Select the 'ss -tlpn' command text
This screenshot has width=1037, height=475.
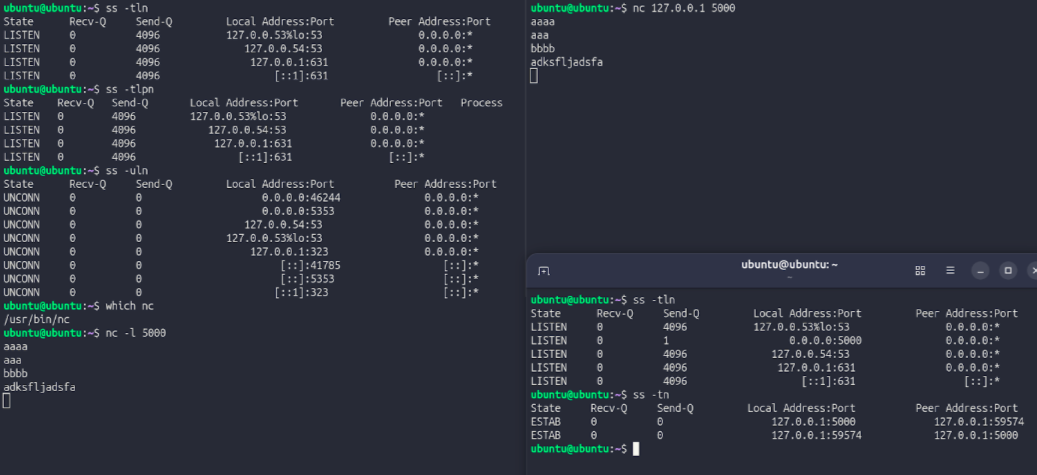130,89
